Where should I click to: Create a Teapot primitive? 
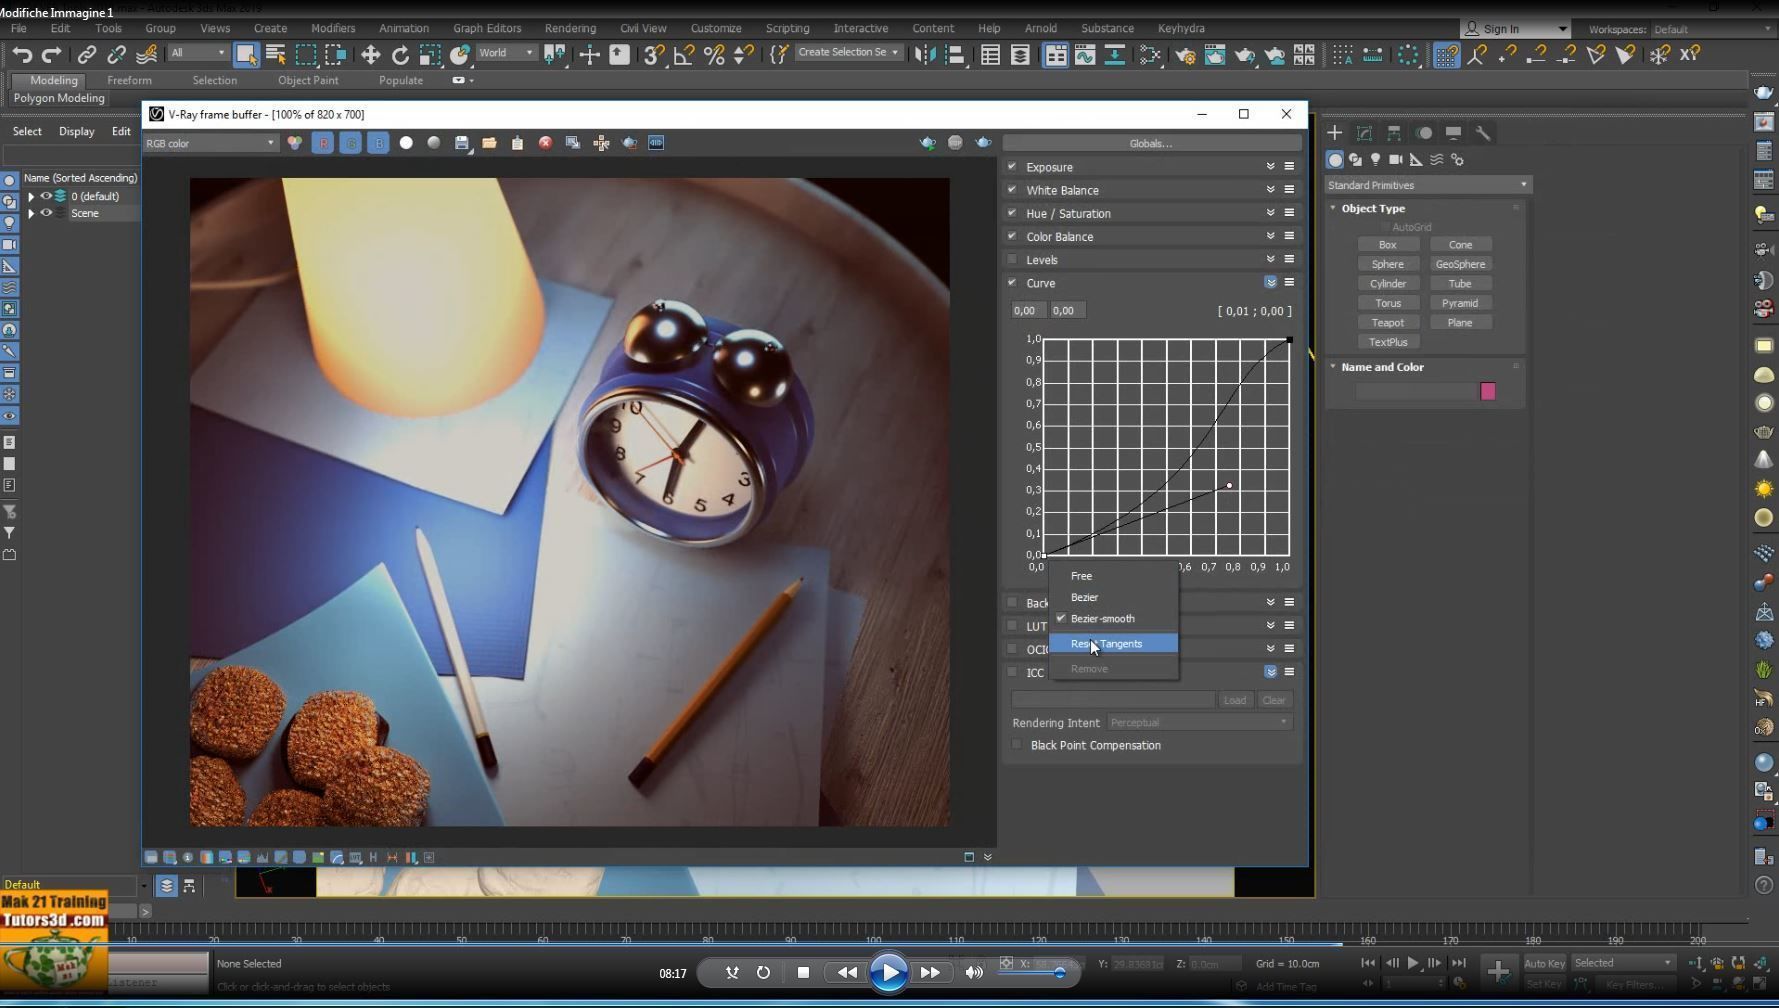pos(1387,323)
